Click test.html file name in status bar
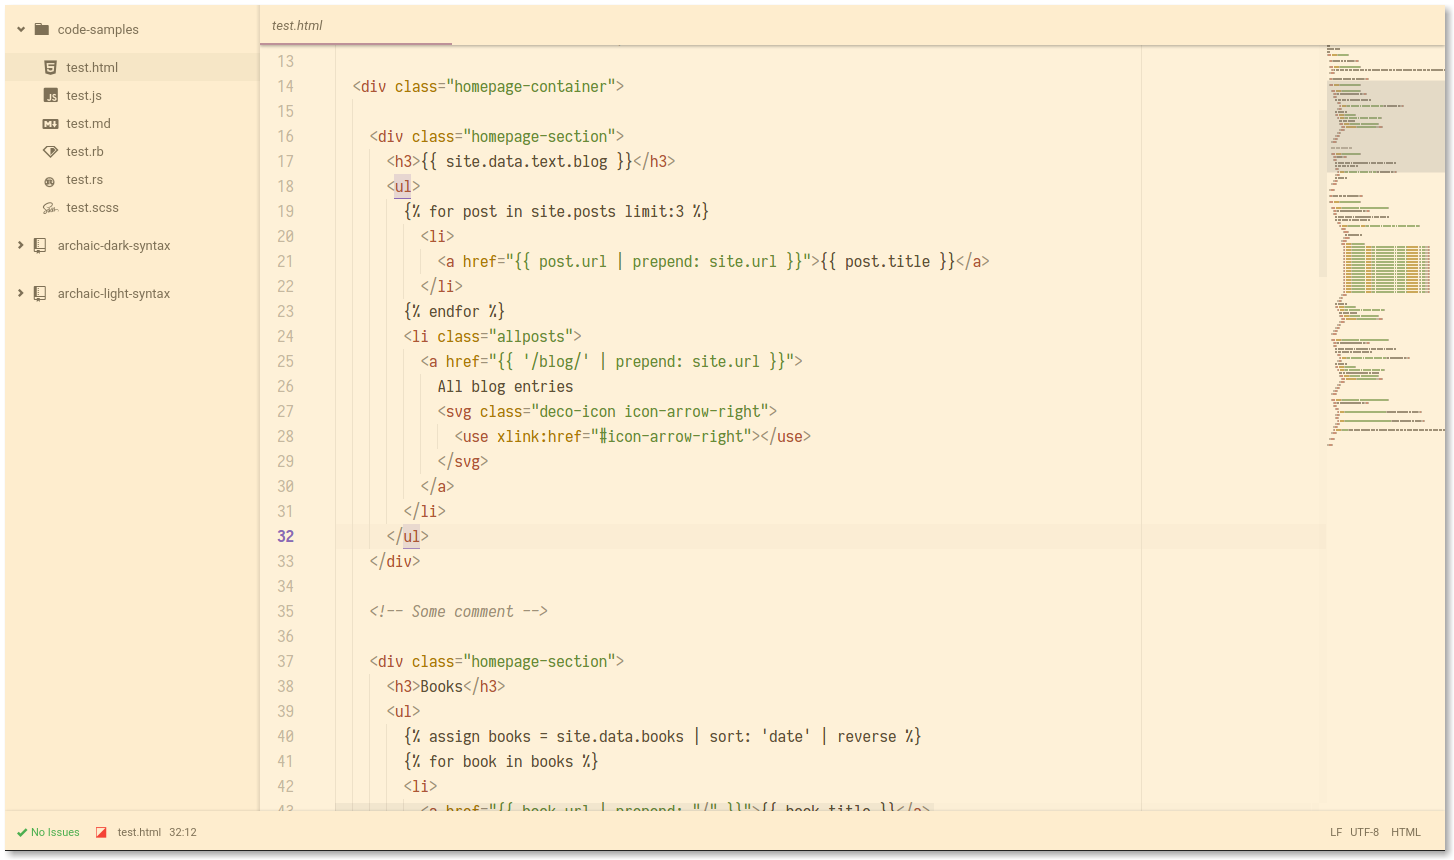The image size is (1454, 860). coord(139,832)
